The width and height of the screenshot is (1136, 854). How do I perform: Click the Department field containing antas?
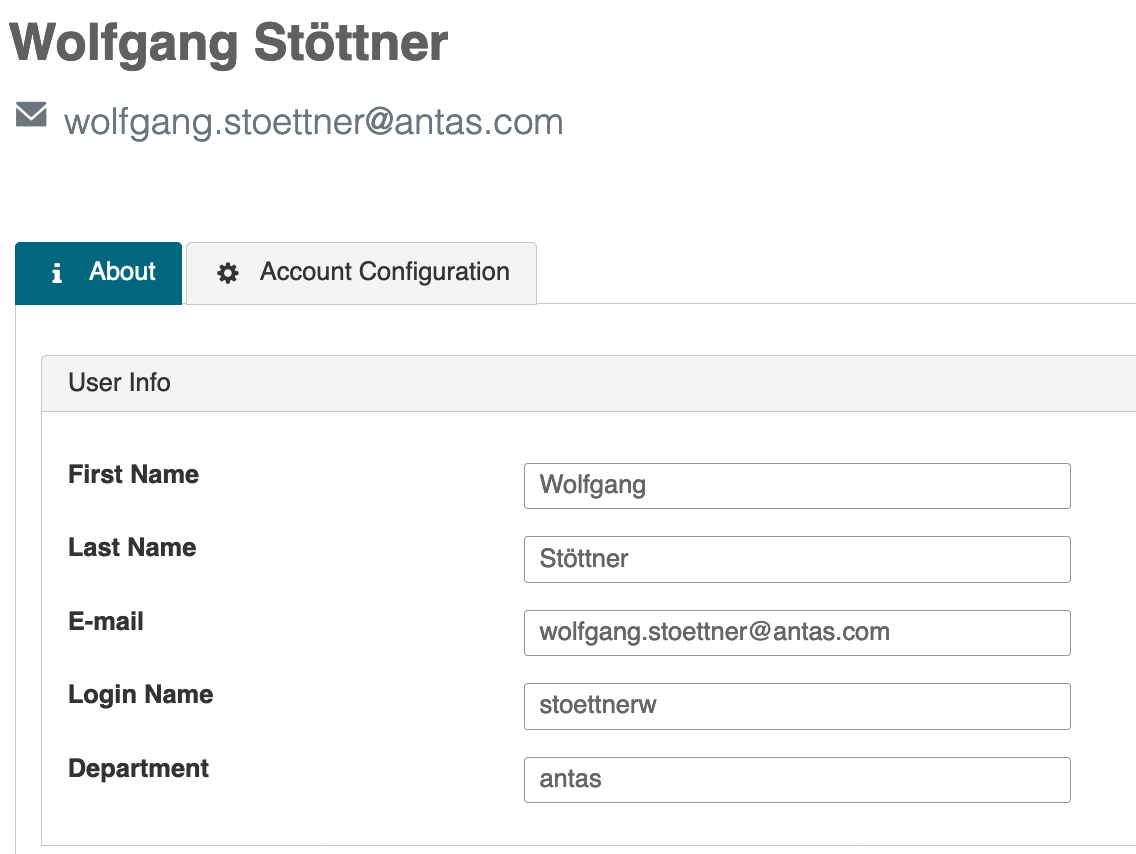796,780
